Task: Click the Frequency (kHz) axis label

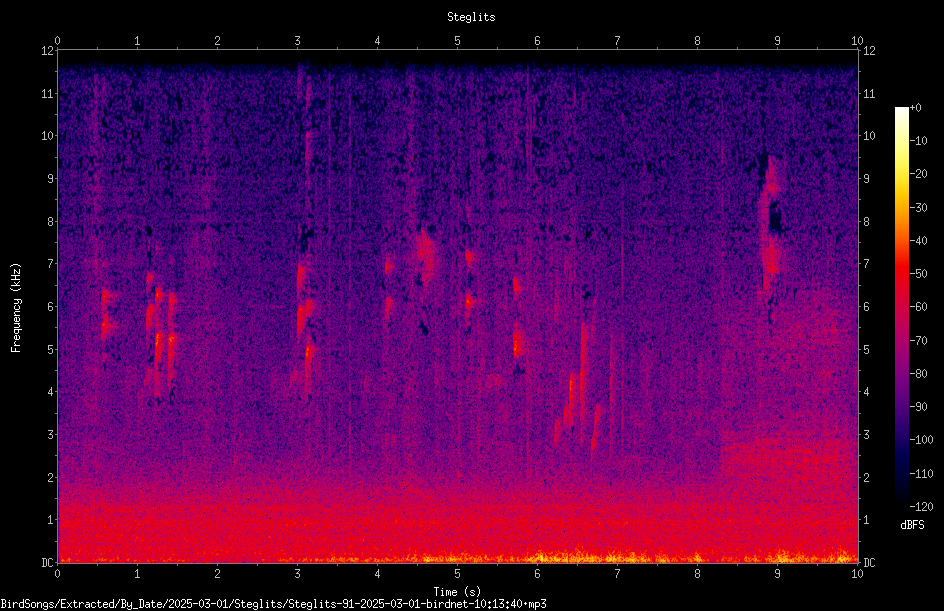Action: 16,308
